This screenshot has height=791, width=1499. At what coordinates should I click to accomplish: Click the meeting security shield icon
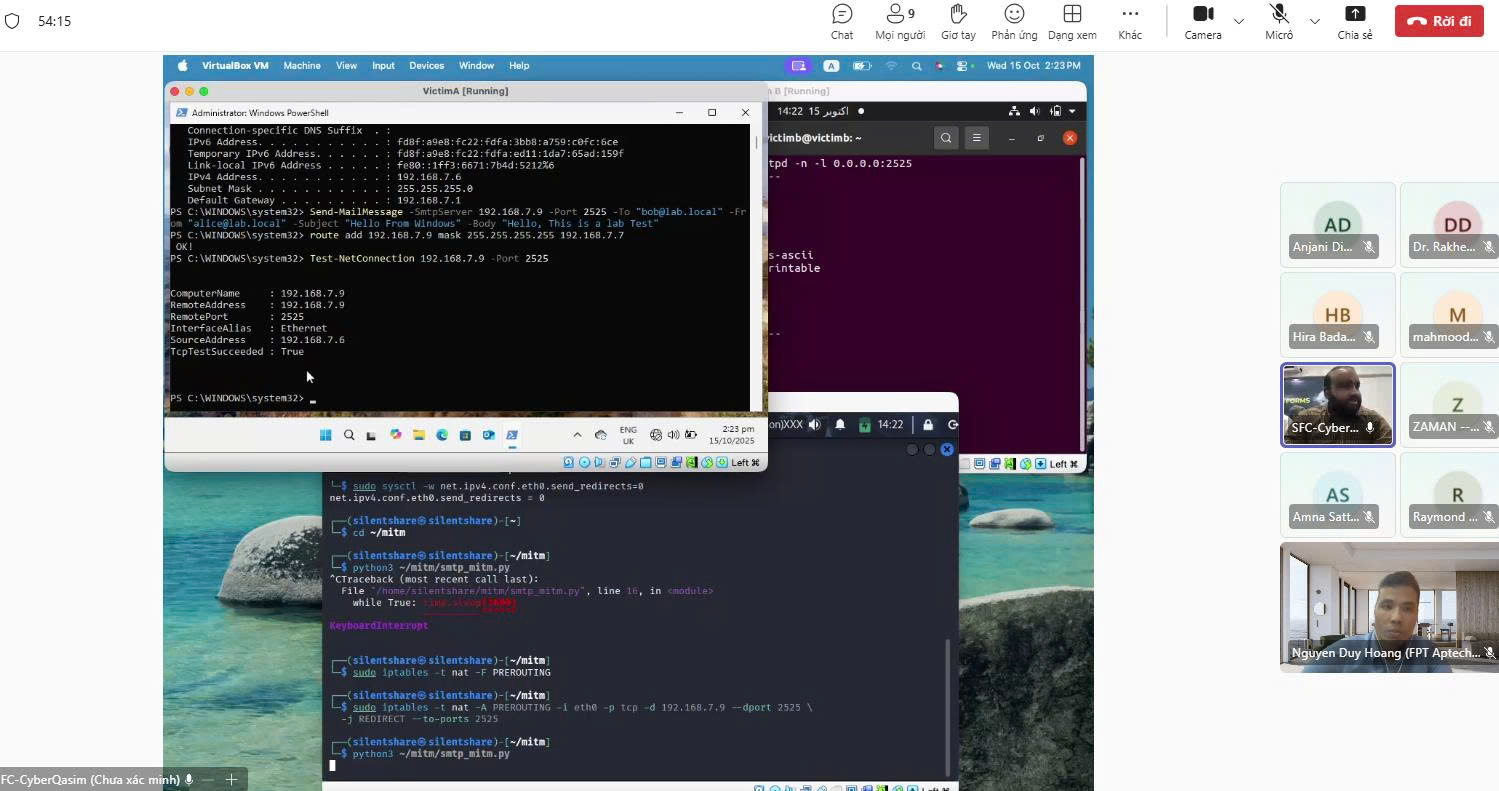[x=12, y=21]
